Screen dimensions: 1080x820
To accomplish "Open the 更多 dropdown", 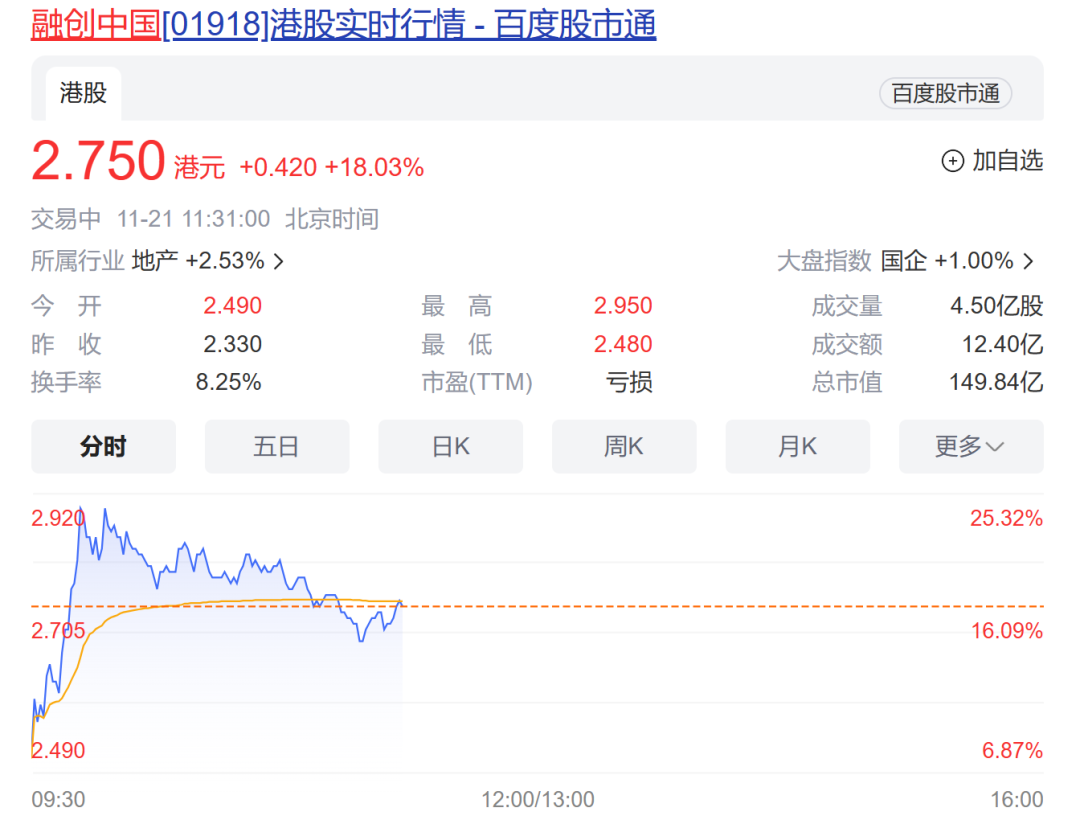I will (x=971, y=446).
